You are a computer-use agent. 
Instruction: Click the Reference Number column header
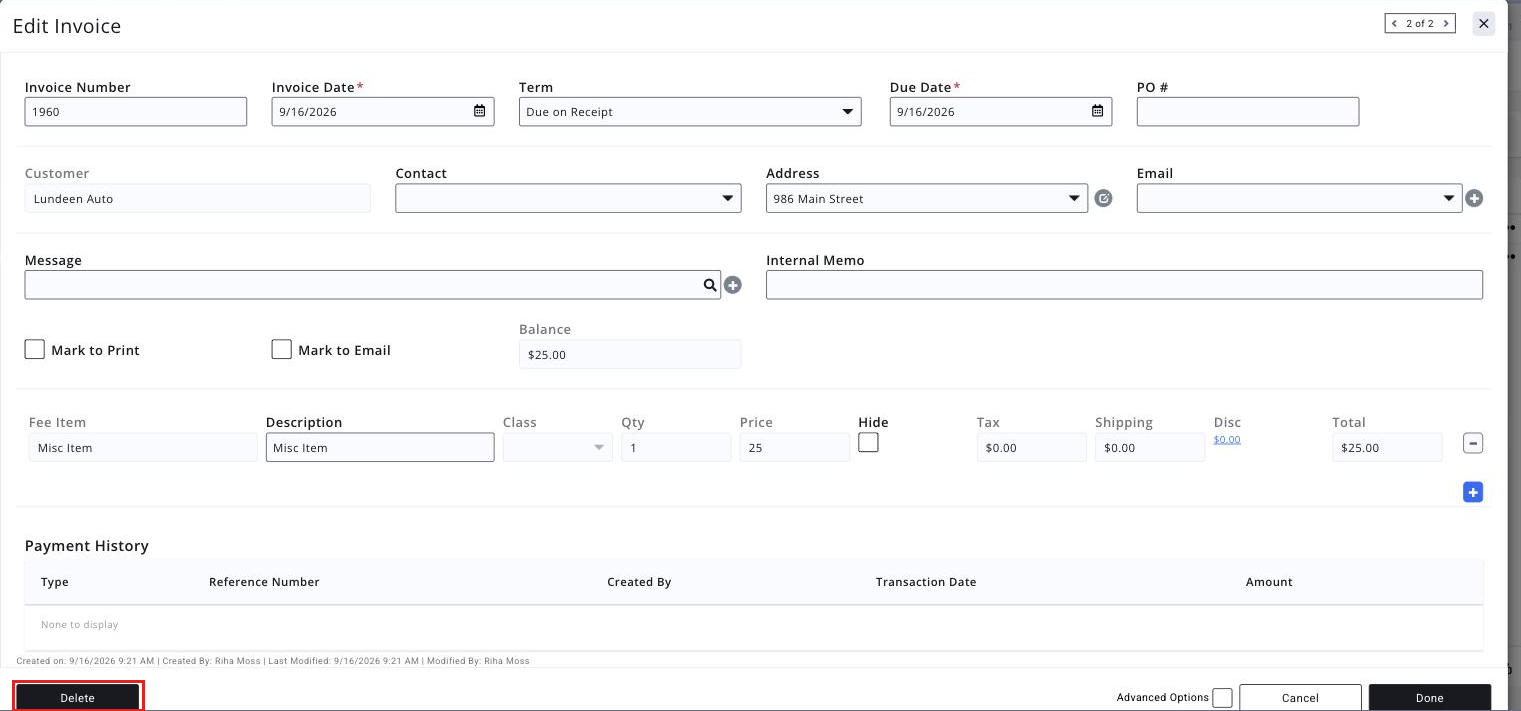264,582
